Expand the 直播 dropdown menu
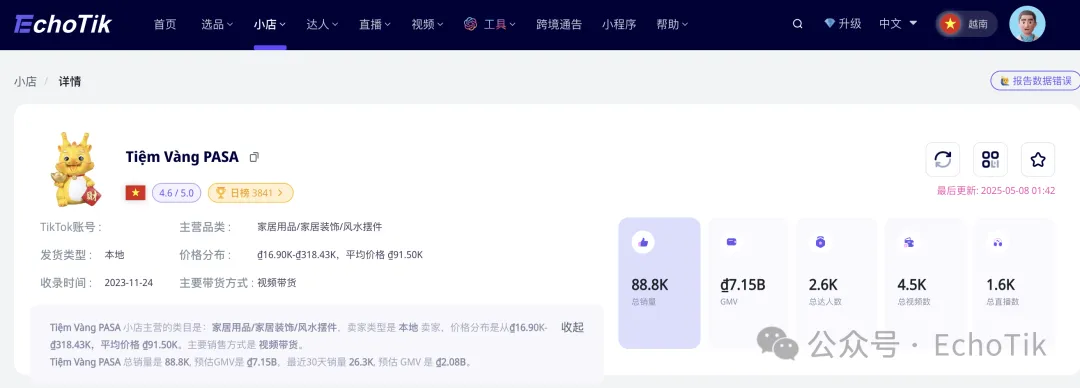The image size is (1080, 388). [x=375, y=24]
